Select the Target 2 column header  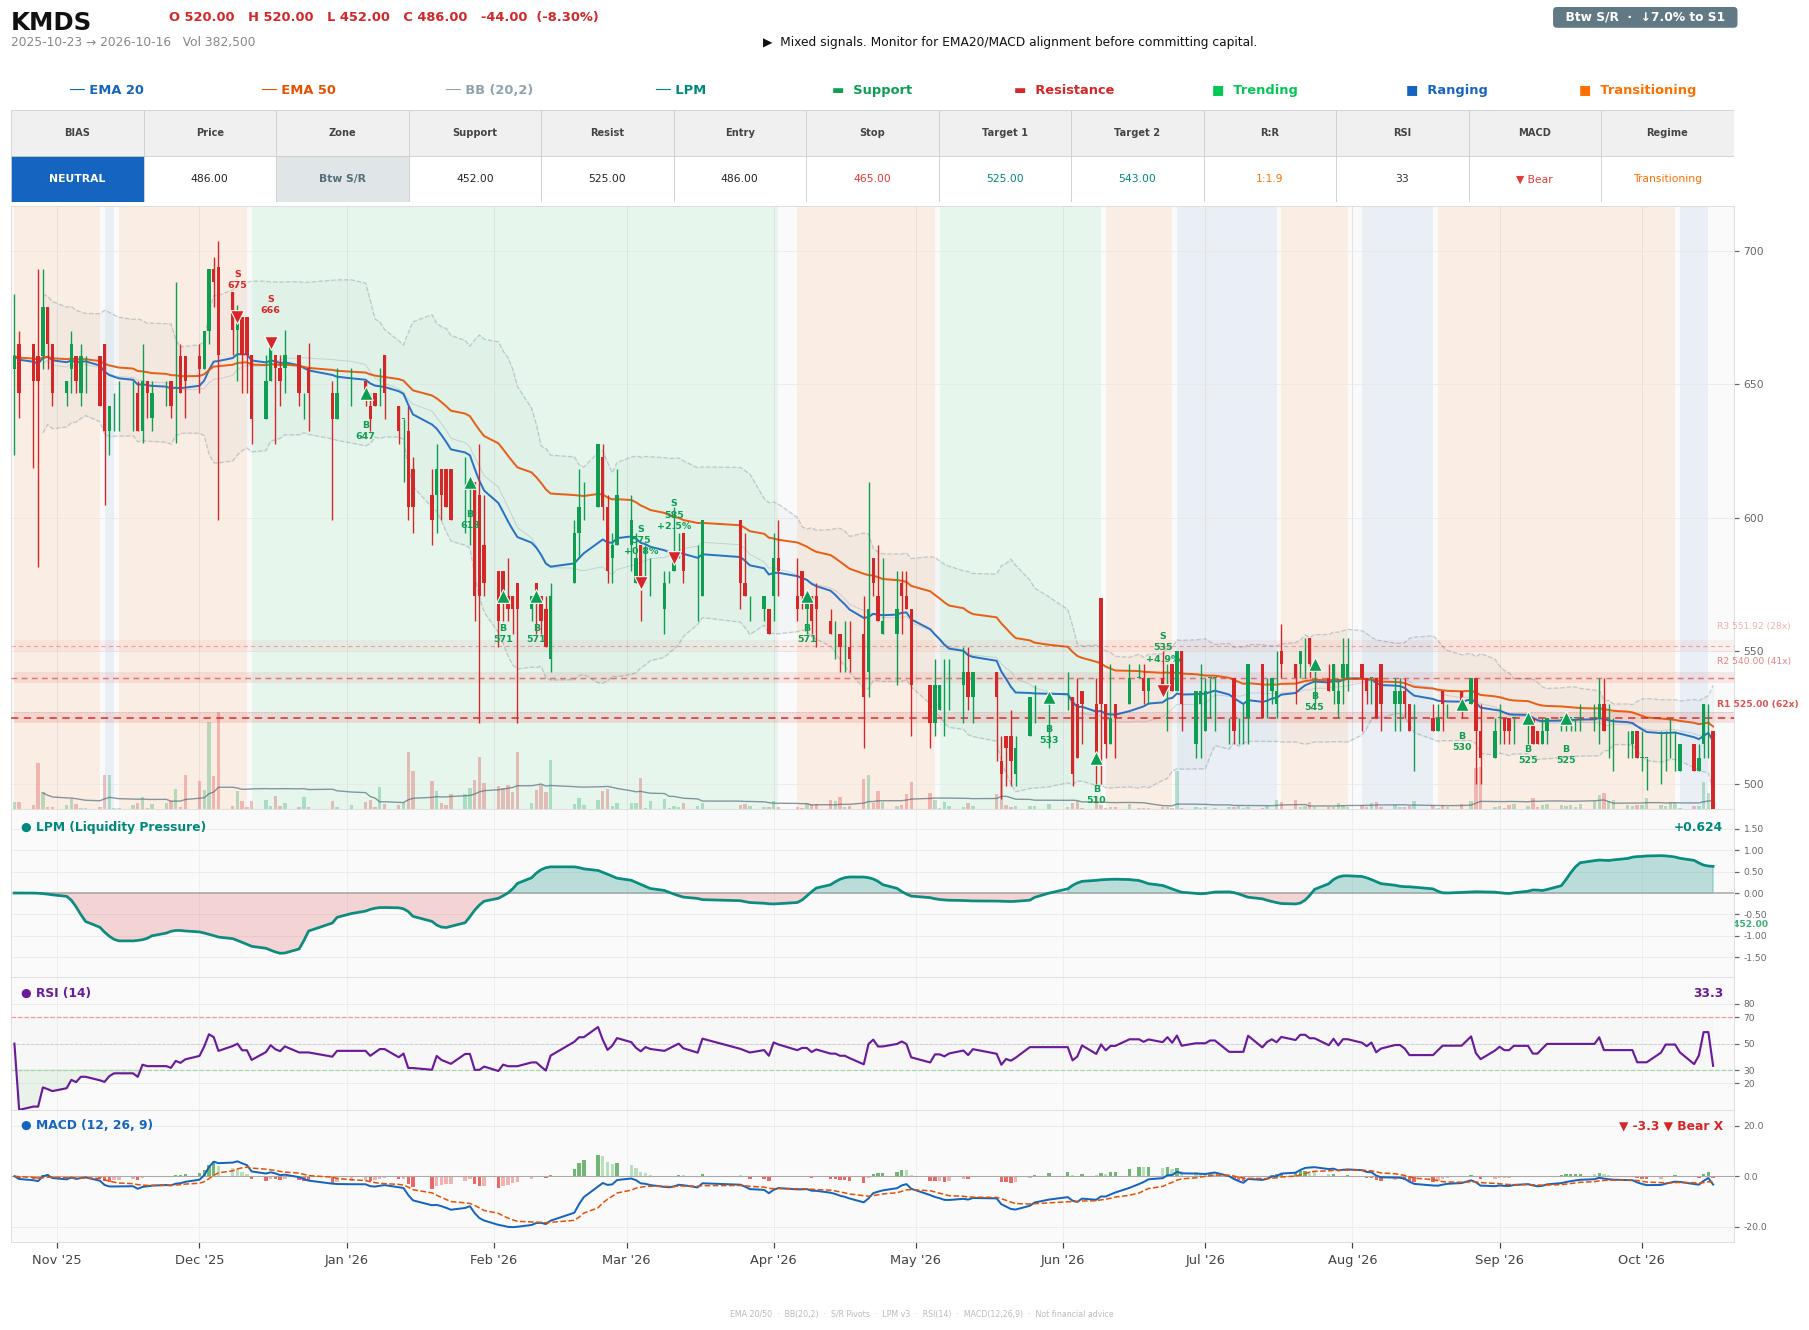pyautogui.click(x=1137, y=133)
